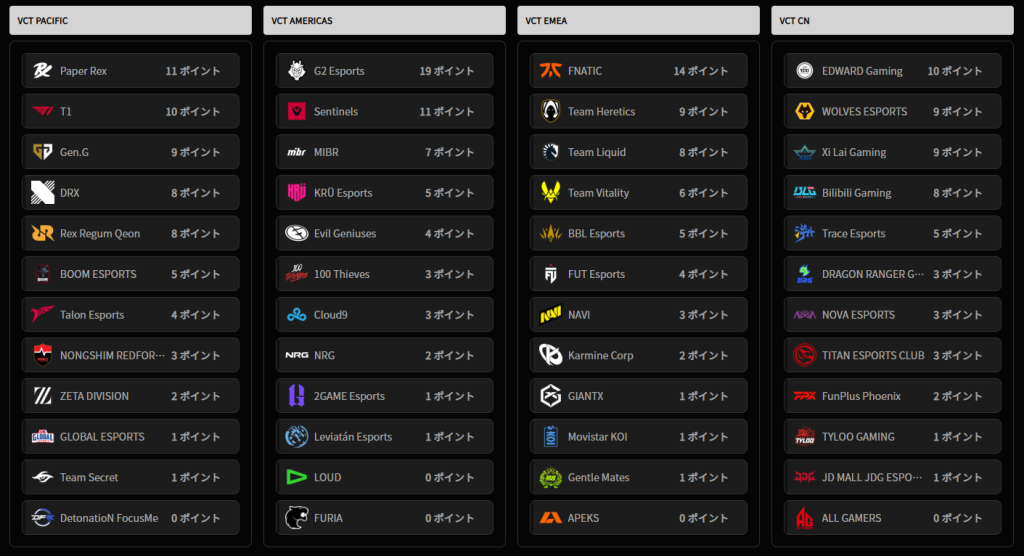Click the Cloud9 blue cloud logo
The image size is (1024, 556).
coord(296,315)
